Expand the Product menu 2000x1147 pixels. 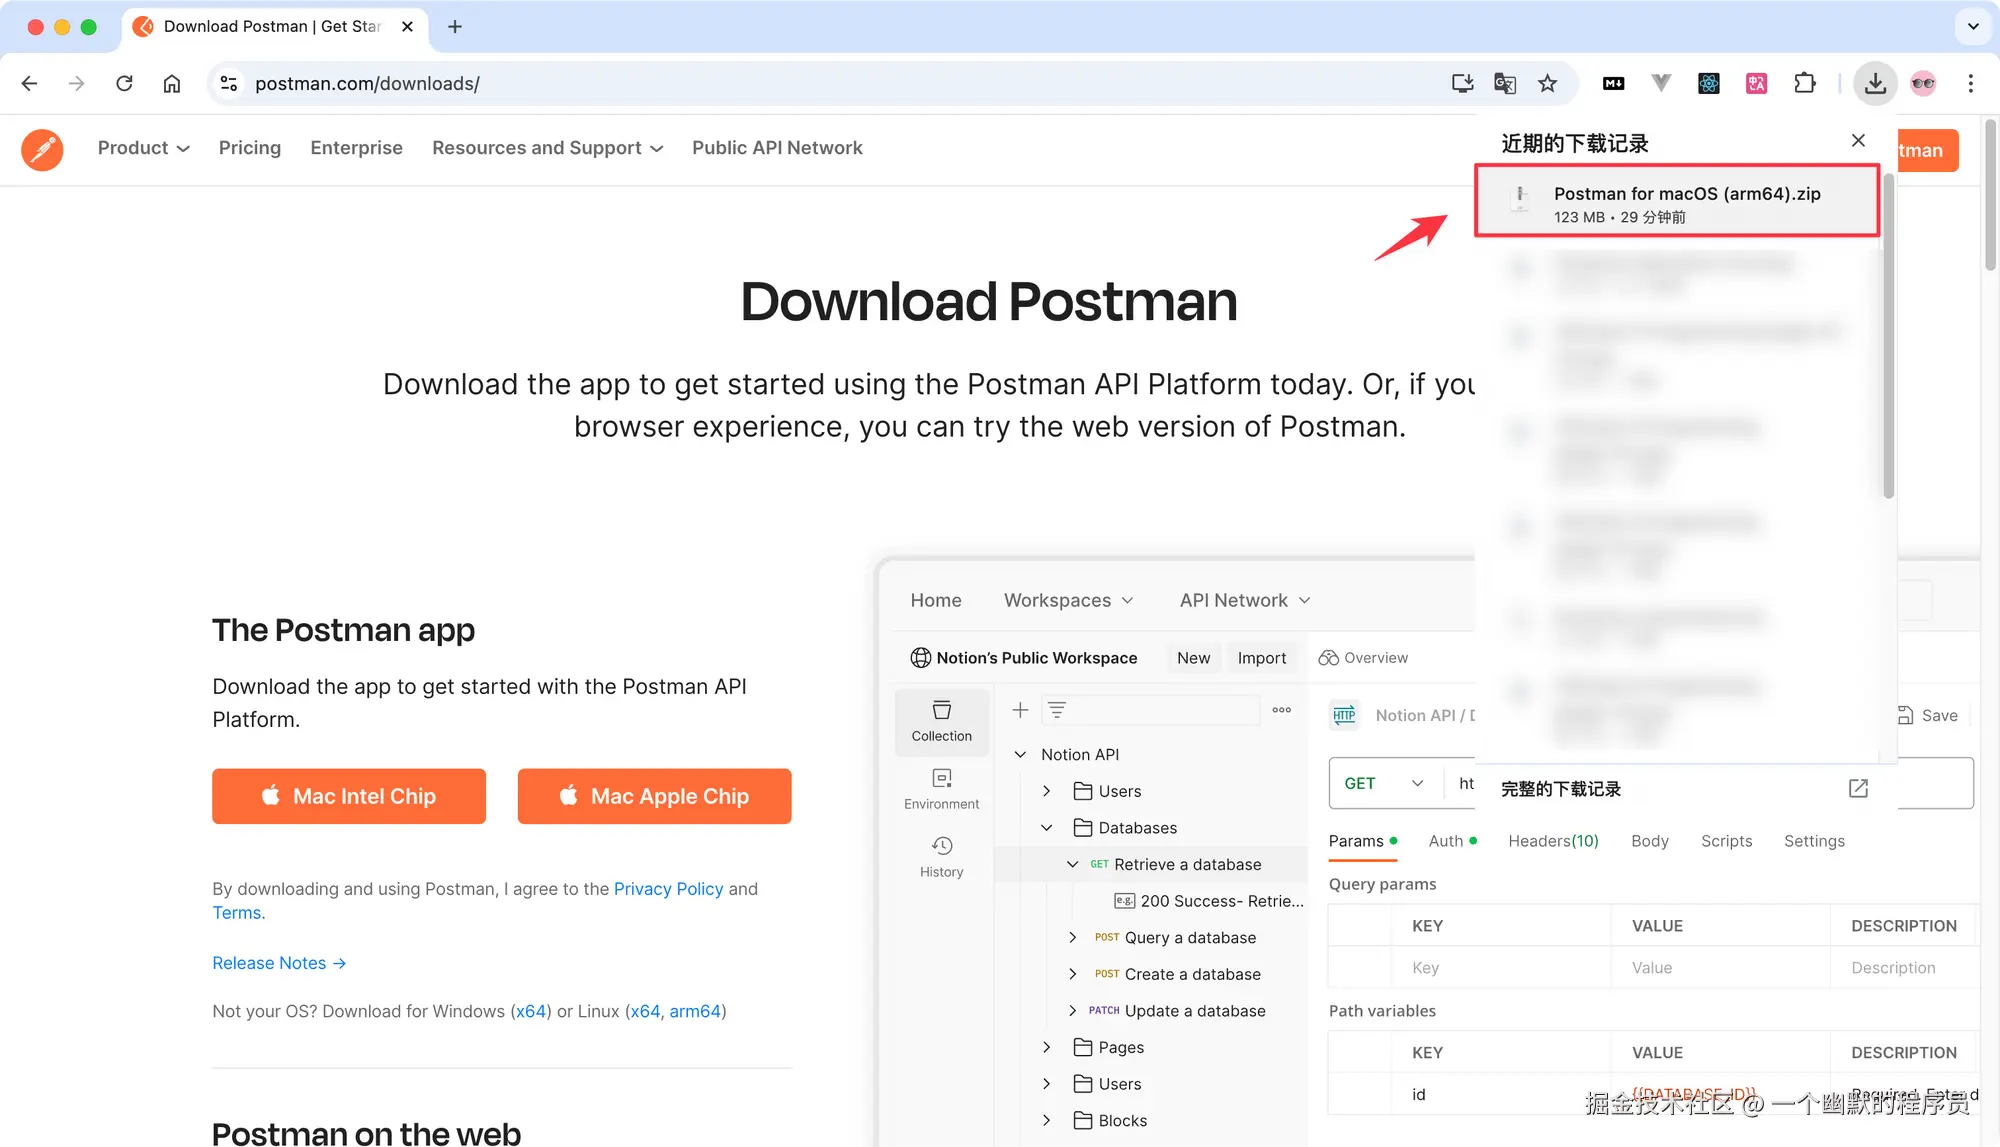coord(144,148)
